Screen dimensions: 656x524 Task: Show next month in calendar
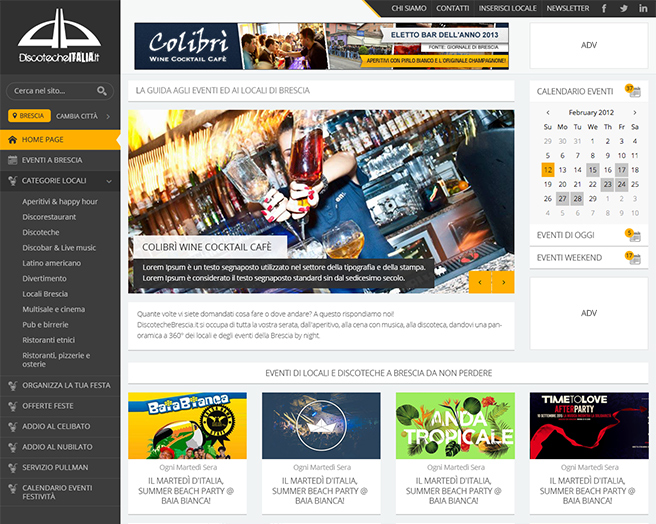[x=635, y=113]
